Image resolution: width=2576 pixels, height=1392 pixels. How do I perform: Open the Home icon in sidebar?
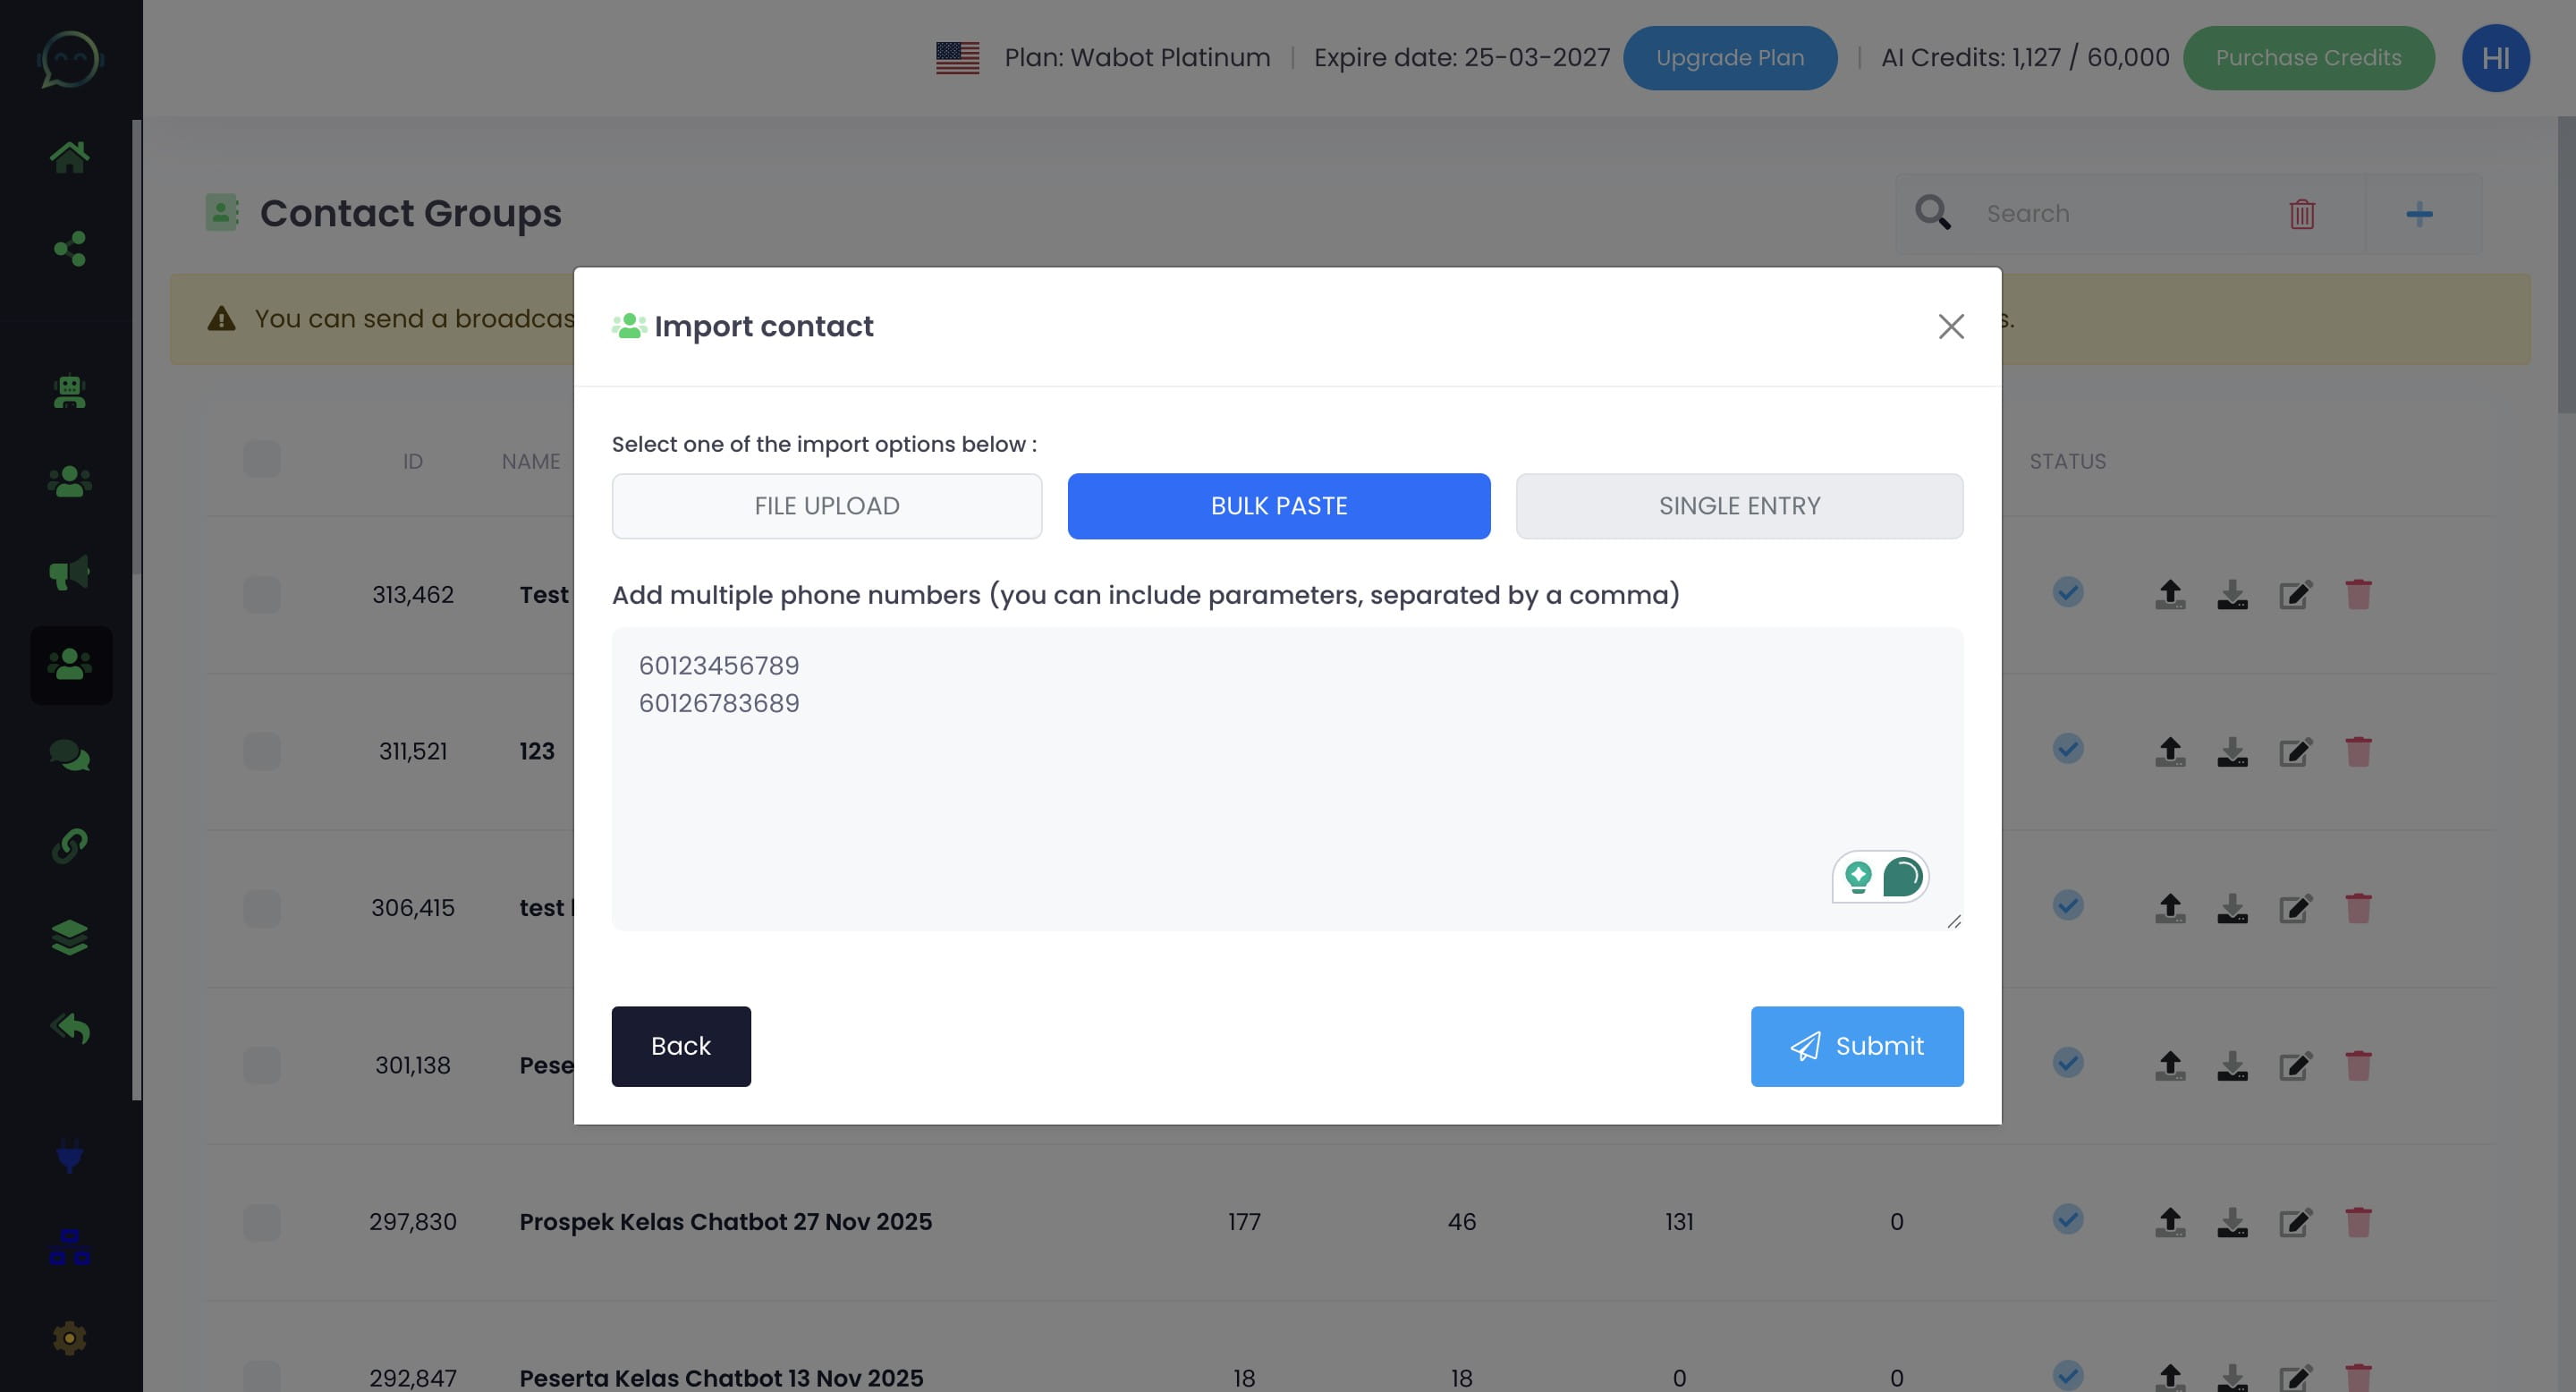pos(69,157)
